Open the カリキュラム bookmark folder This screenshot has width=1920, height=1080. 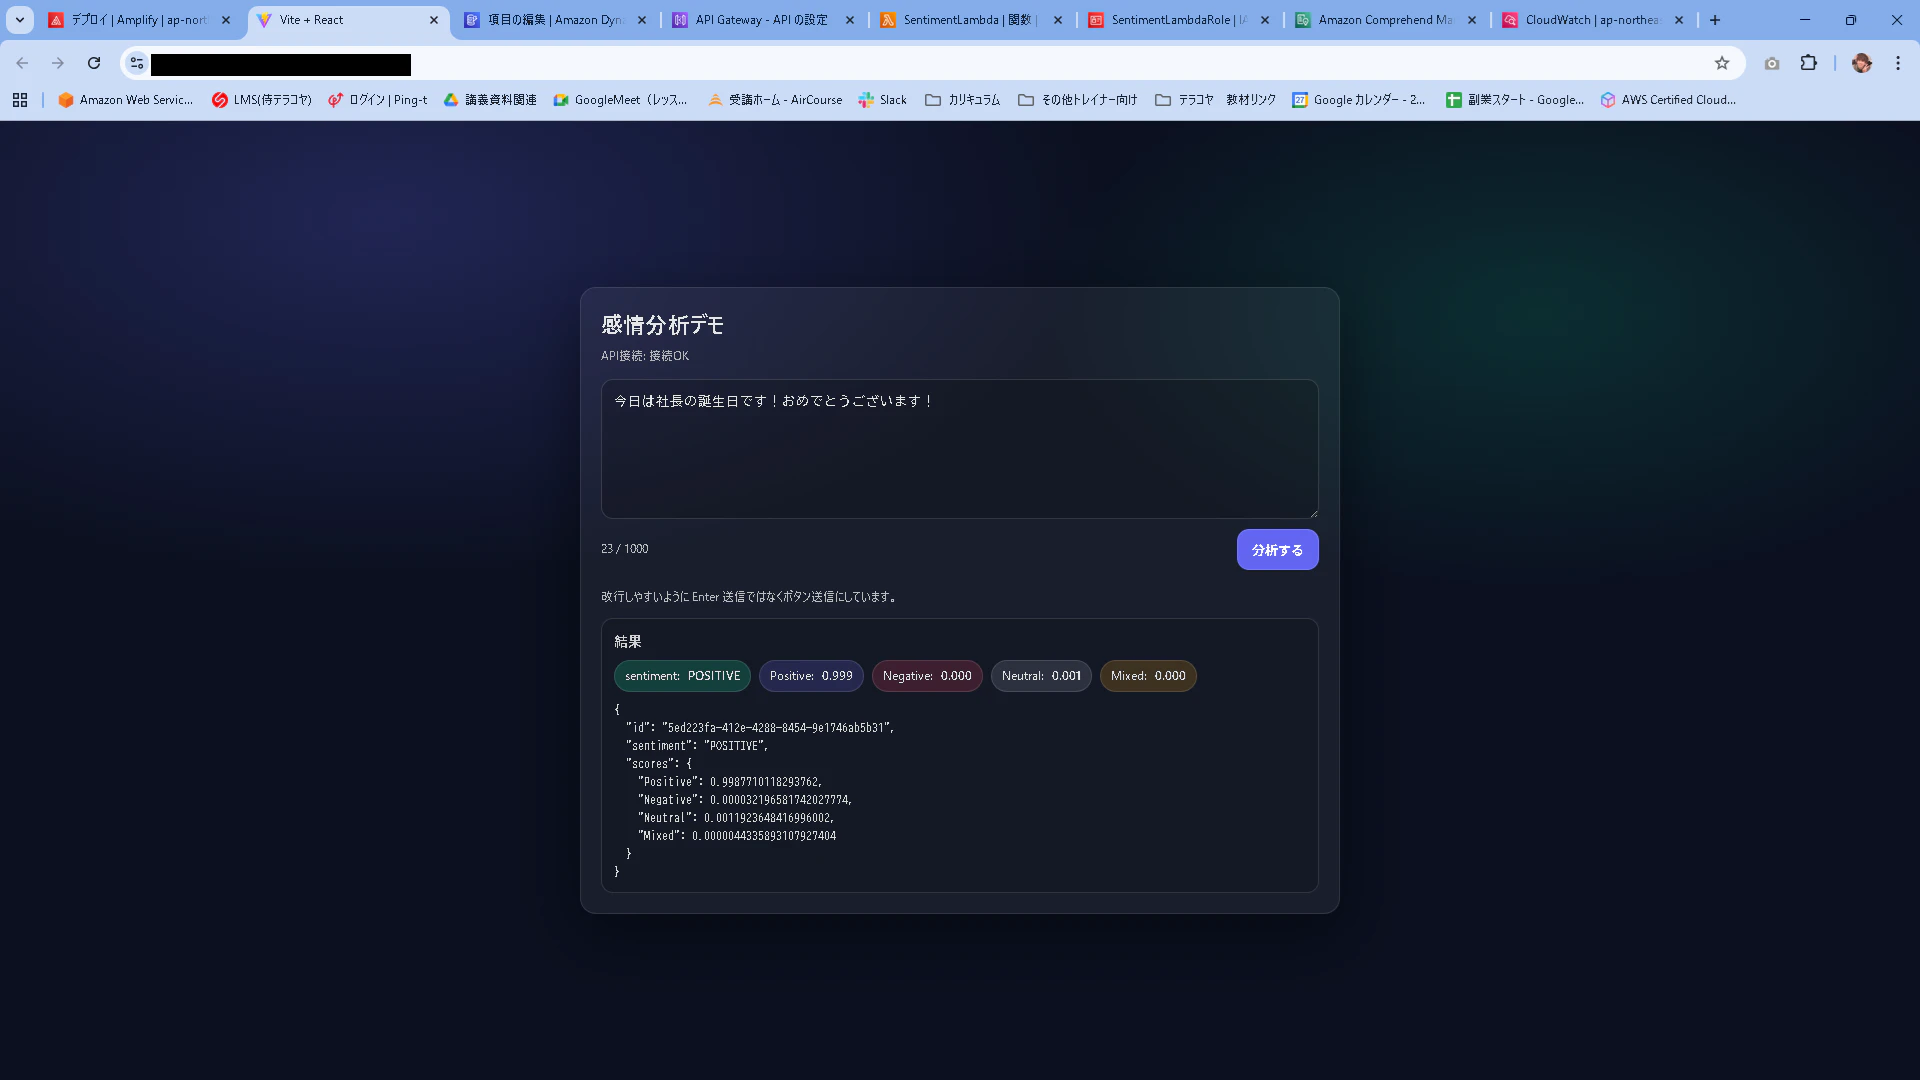(962, 100)
